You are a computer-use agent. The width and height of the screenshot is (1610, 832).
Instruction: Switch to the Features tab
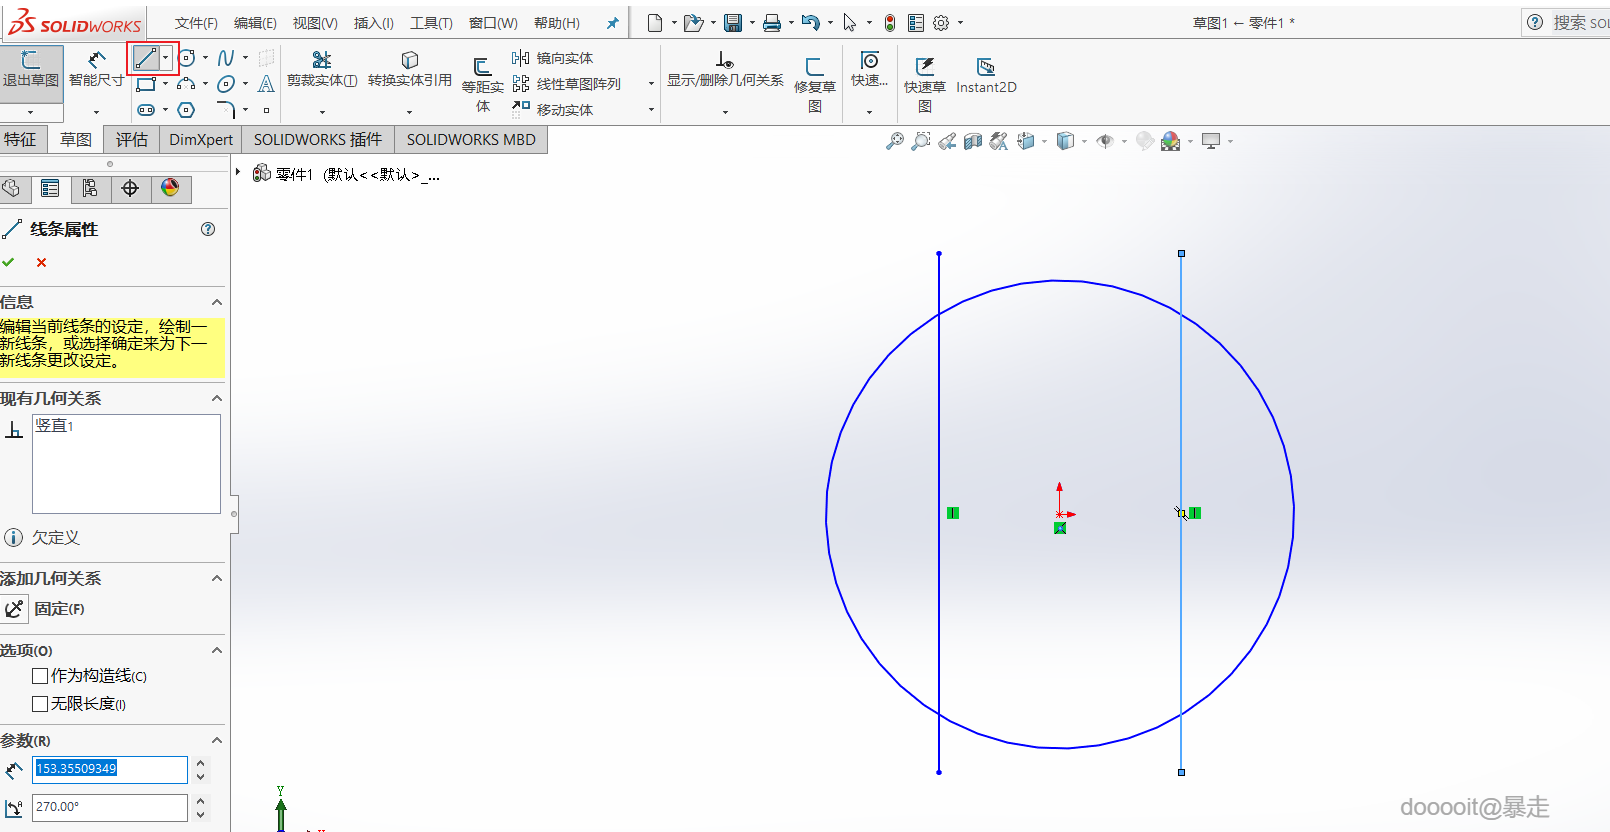(20, 139)
